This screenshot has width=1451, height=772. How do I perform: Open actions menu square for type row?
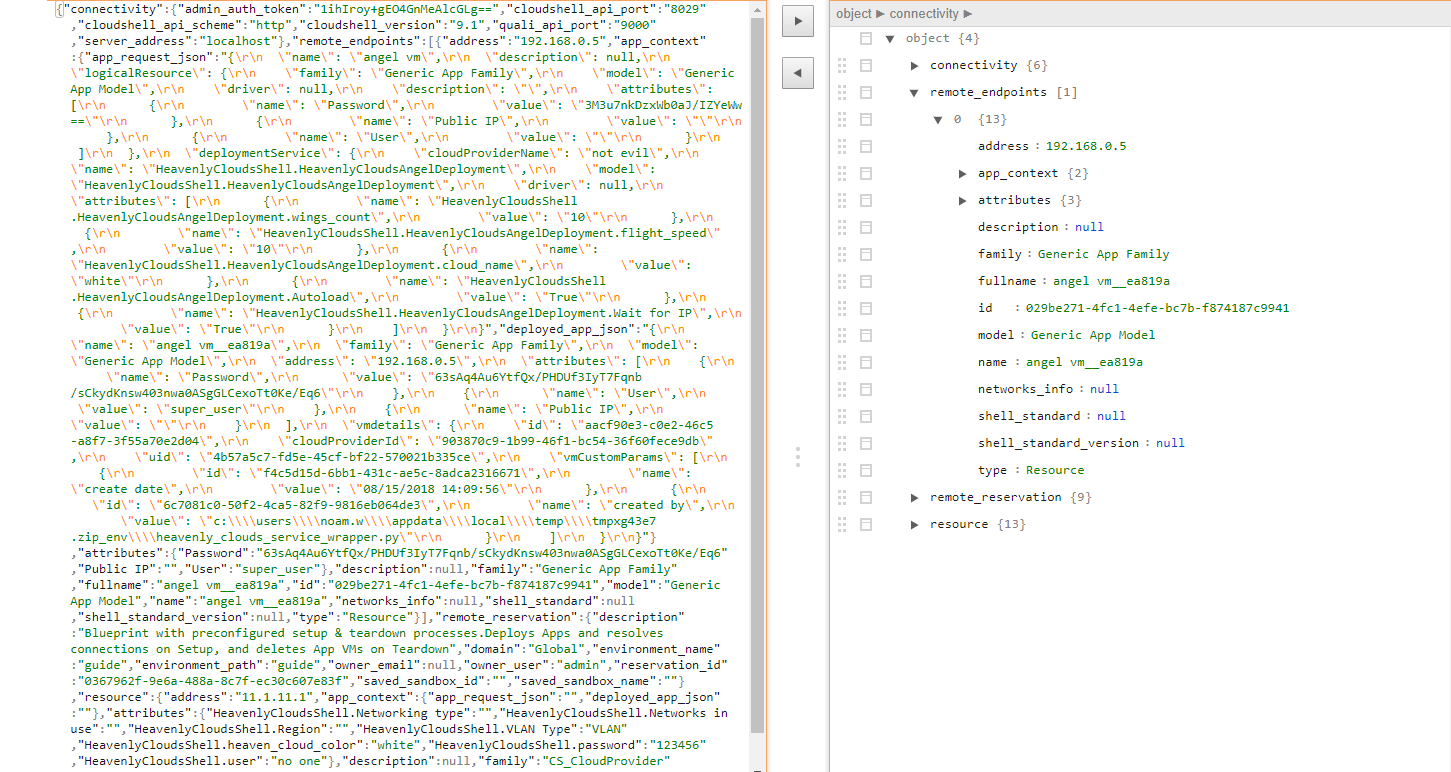(x=866, y=470)
